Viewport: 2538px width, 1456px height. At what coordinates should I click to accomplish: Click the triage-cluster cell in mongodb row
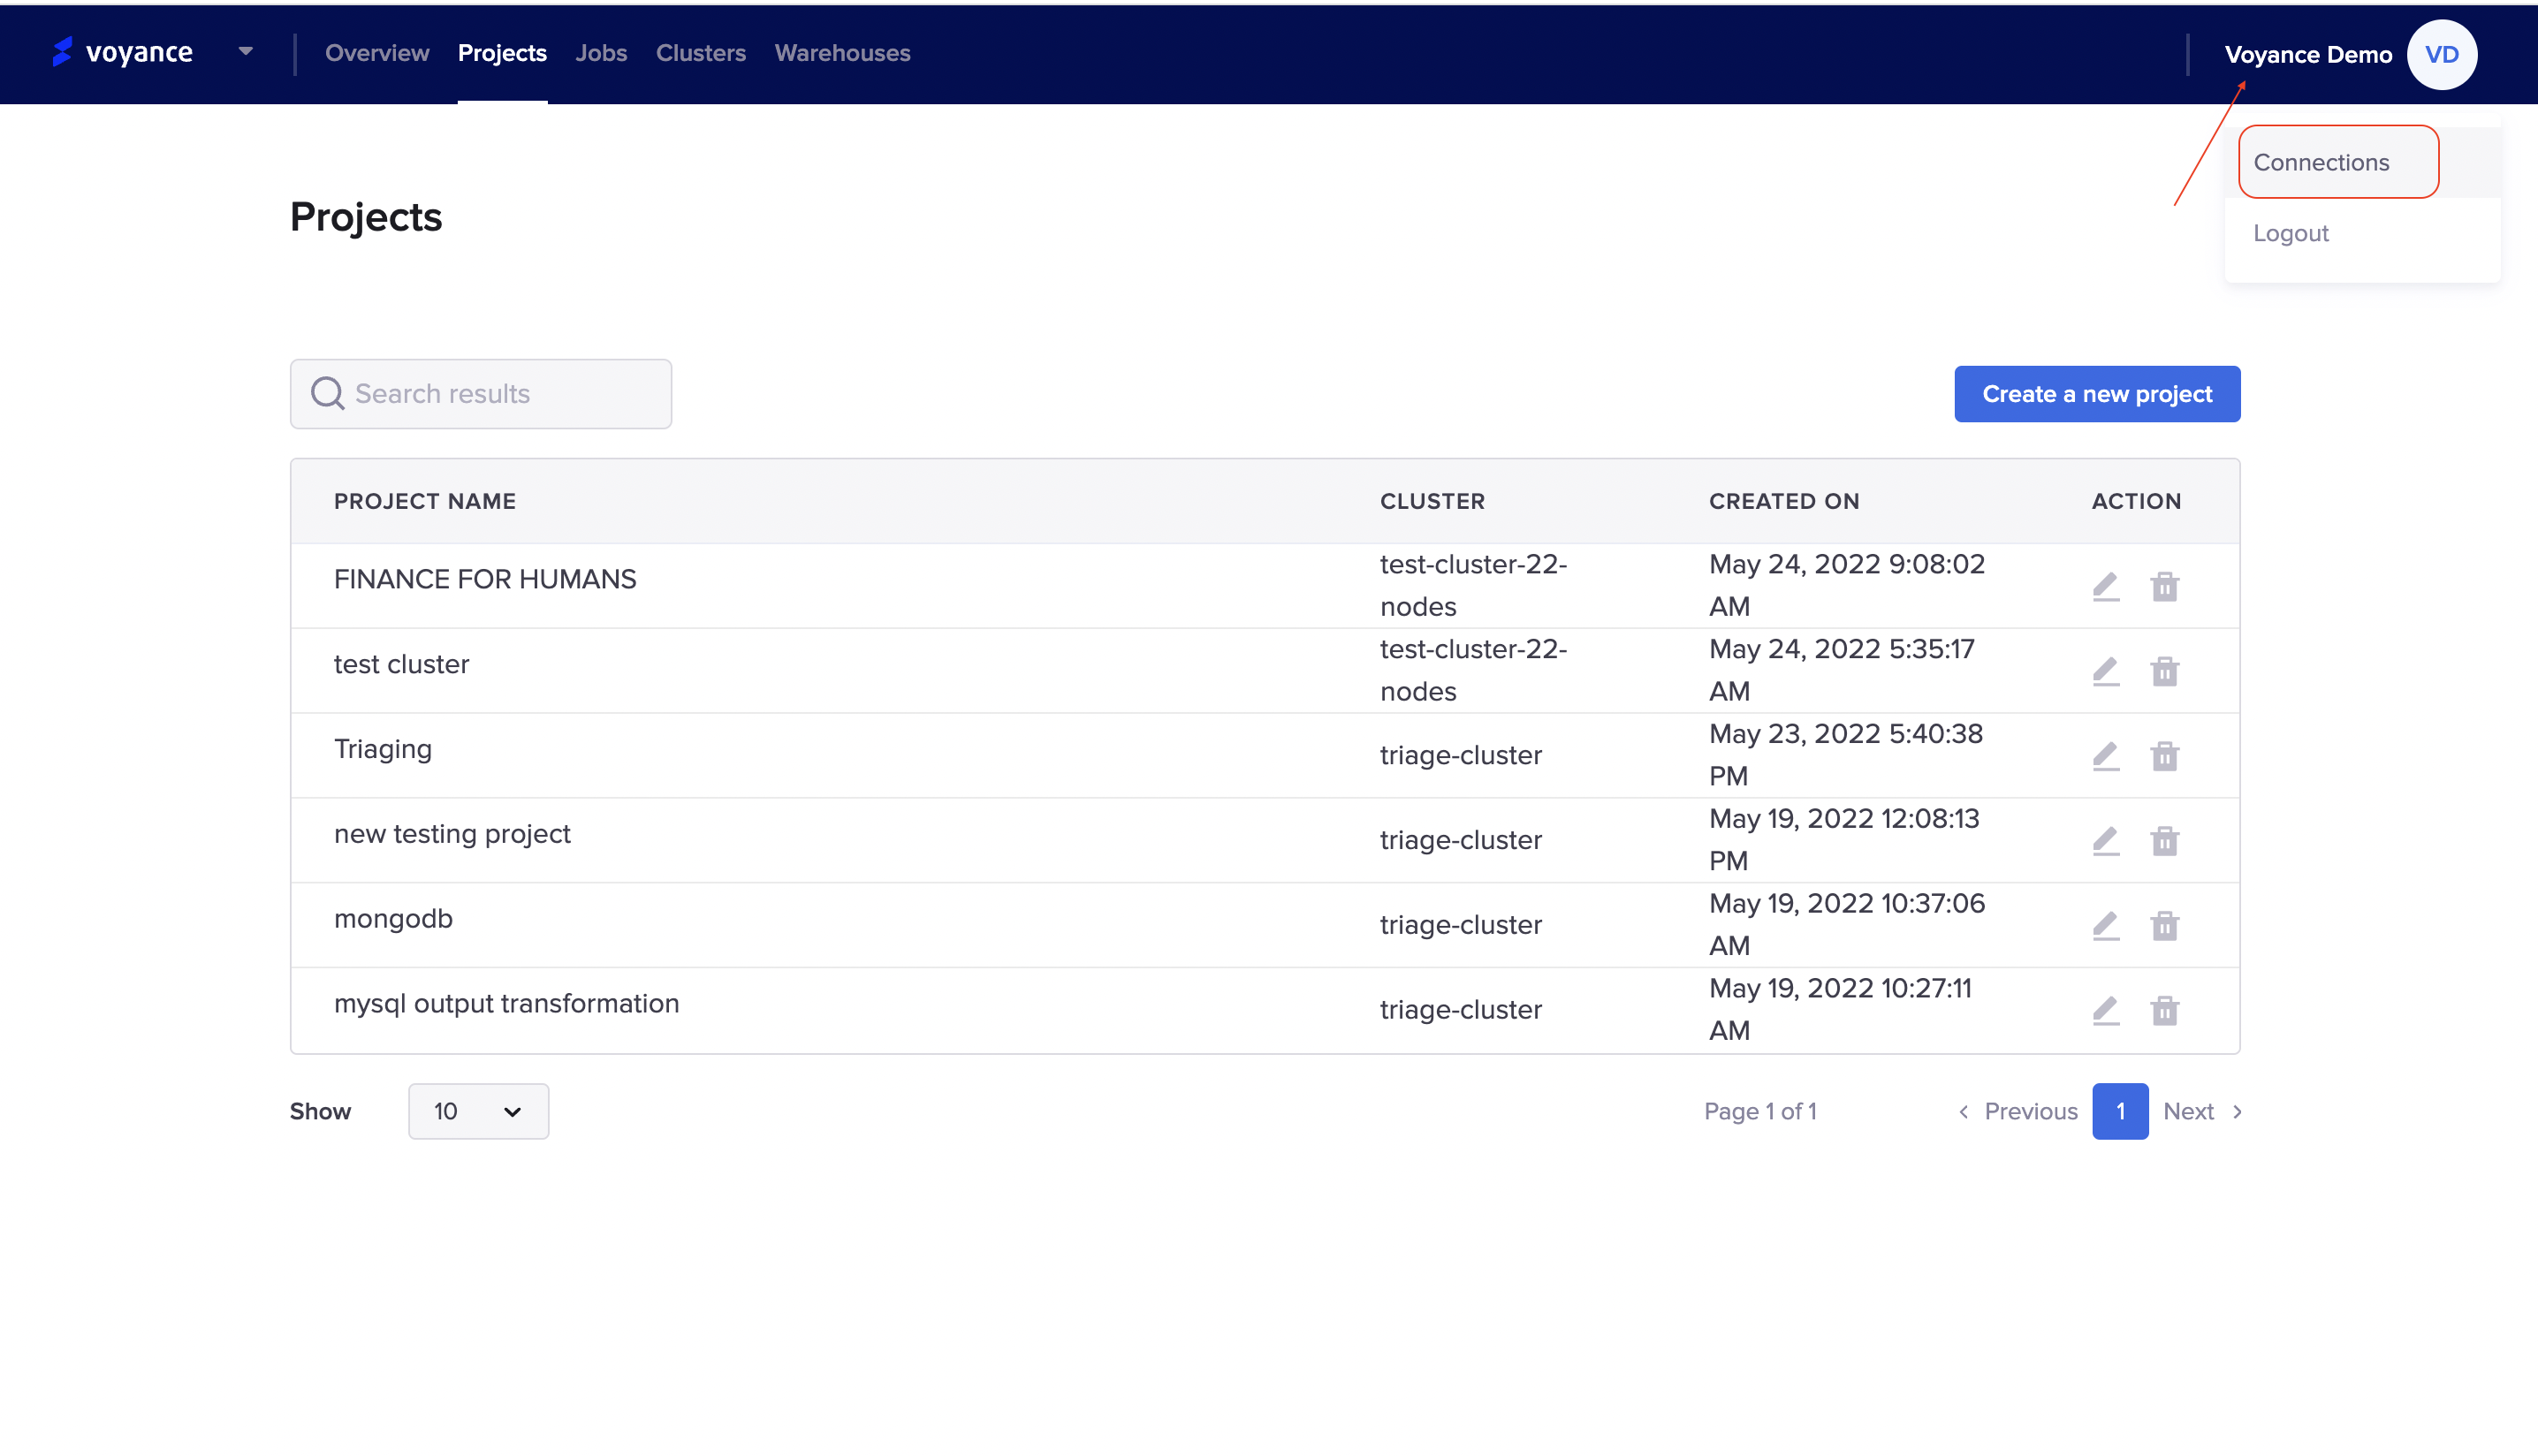pos(1461,925)
